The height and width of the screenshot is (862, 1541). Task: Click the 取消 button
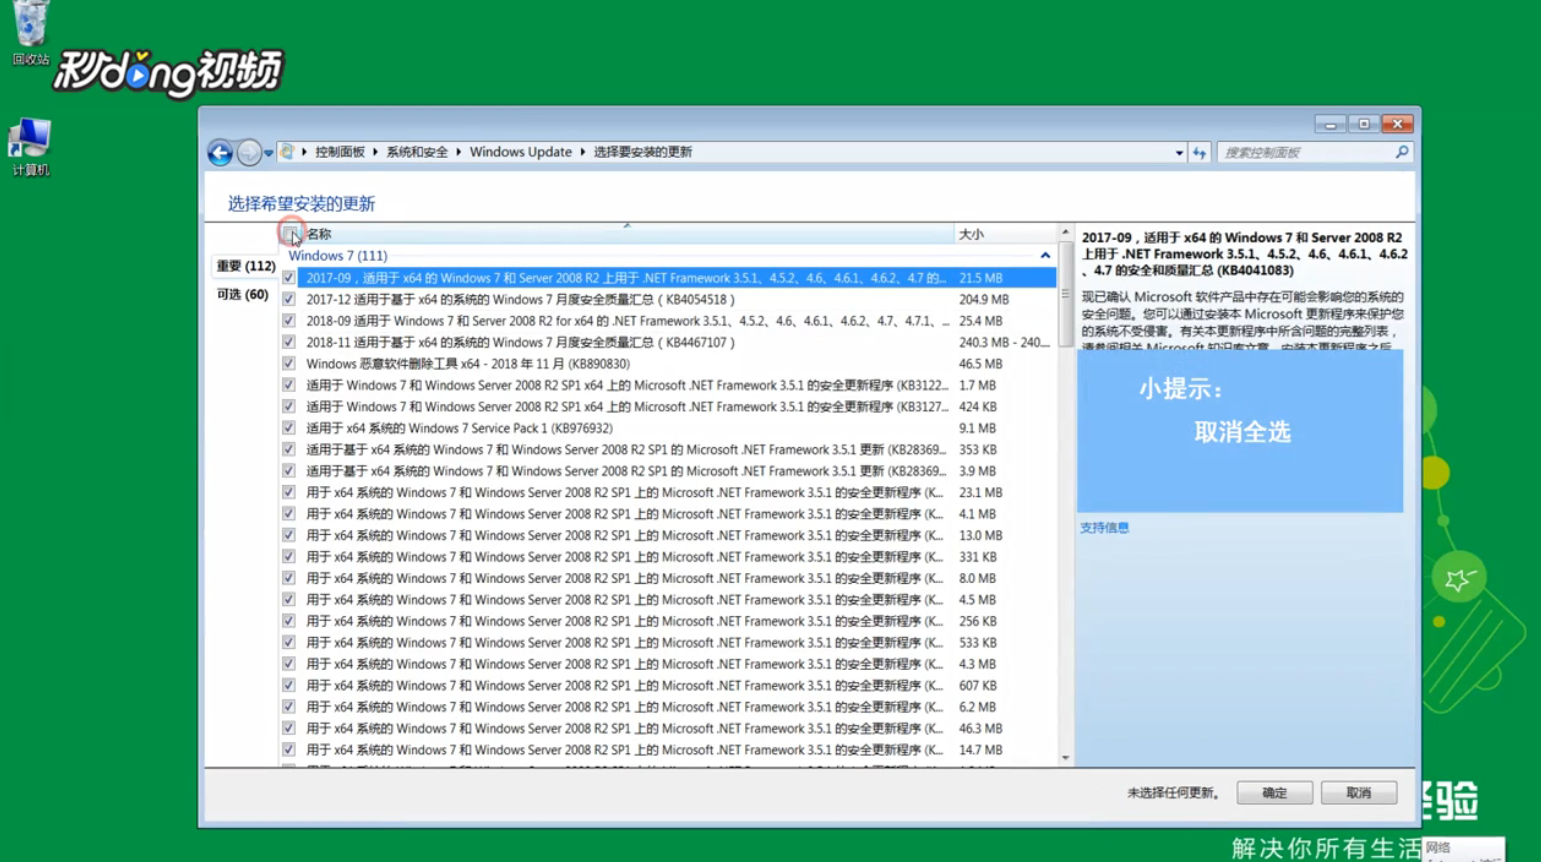click(1358, 793)
